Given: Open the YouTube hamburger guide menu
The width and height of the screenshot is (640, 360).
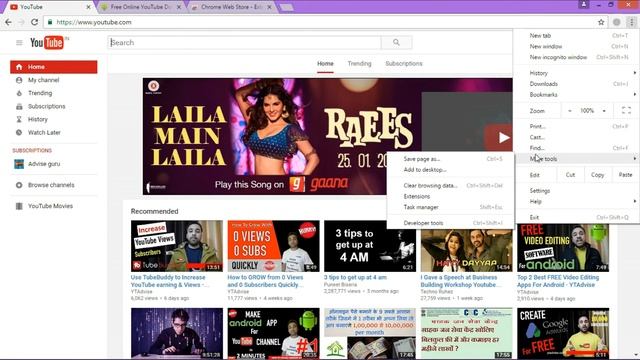Looking at the screenshot, I should [x=19, y=42].
